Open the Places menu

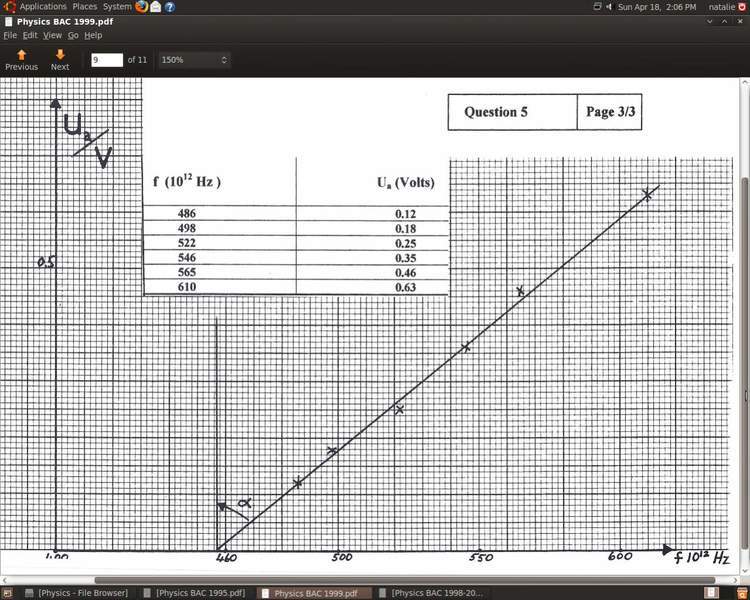[85, 7]
